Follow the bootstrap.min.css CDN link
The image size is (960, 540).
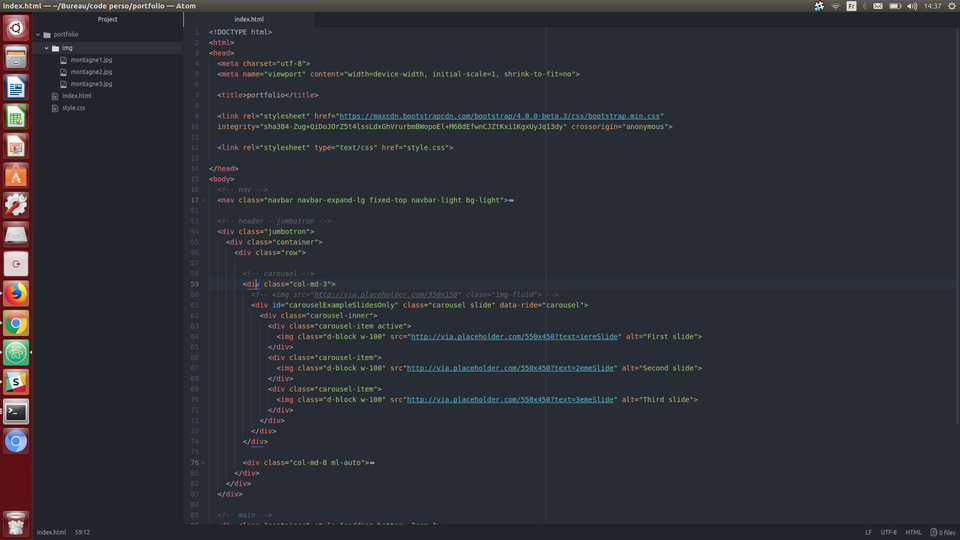[500, 116]
